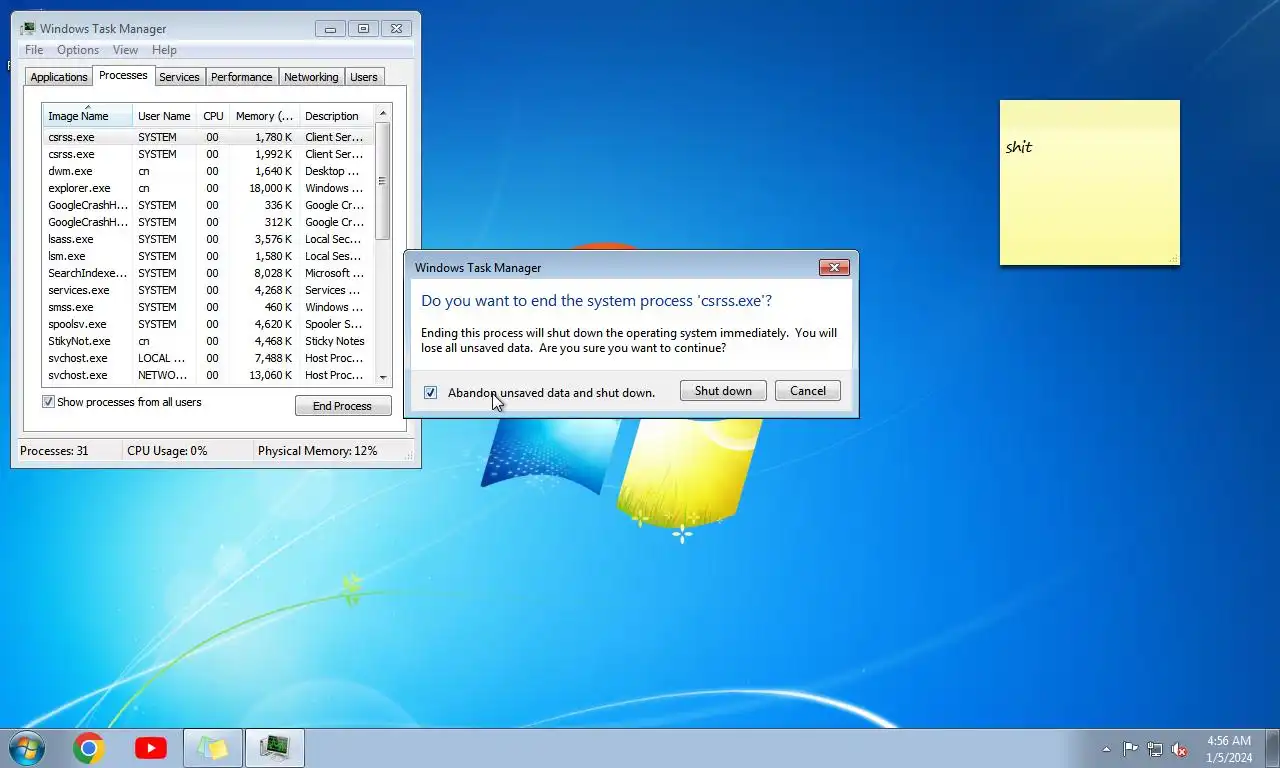Show hidden tray icons arrow

pos(1106,749)
